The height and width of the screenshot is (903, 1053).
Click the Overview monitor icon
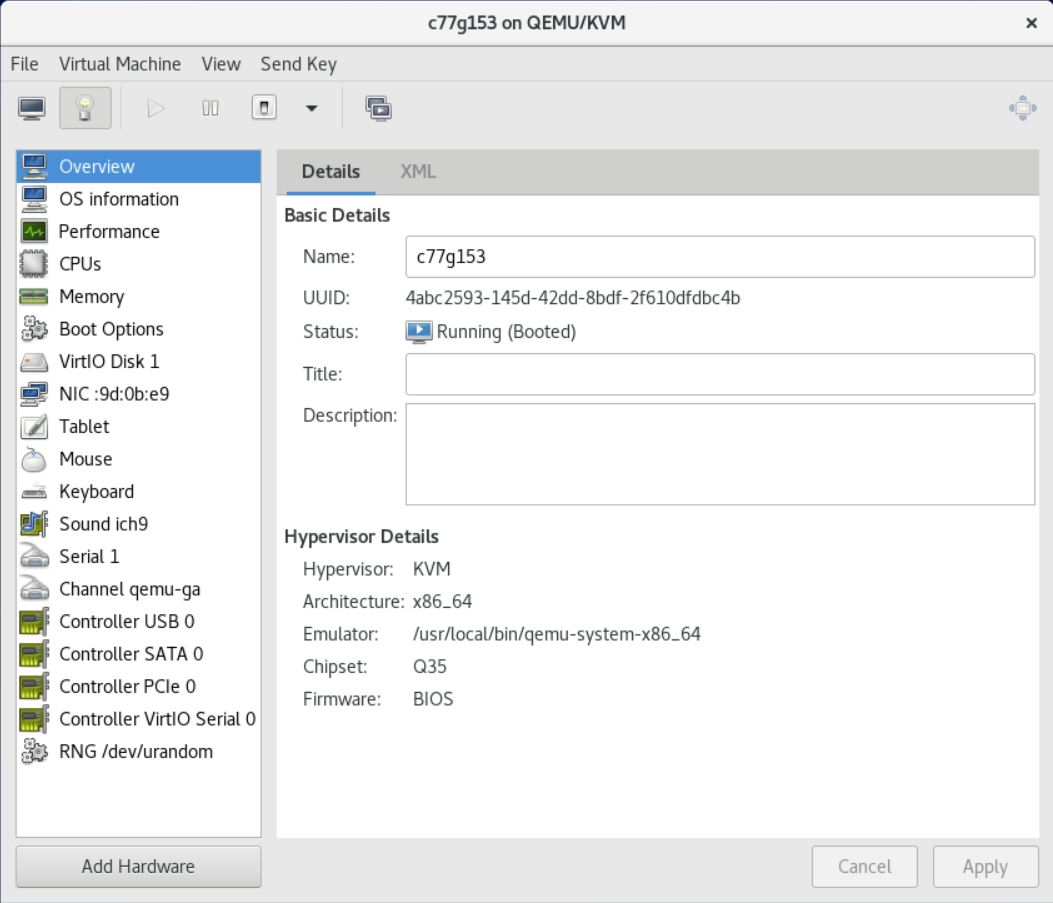[34, 167]
